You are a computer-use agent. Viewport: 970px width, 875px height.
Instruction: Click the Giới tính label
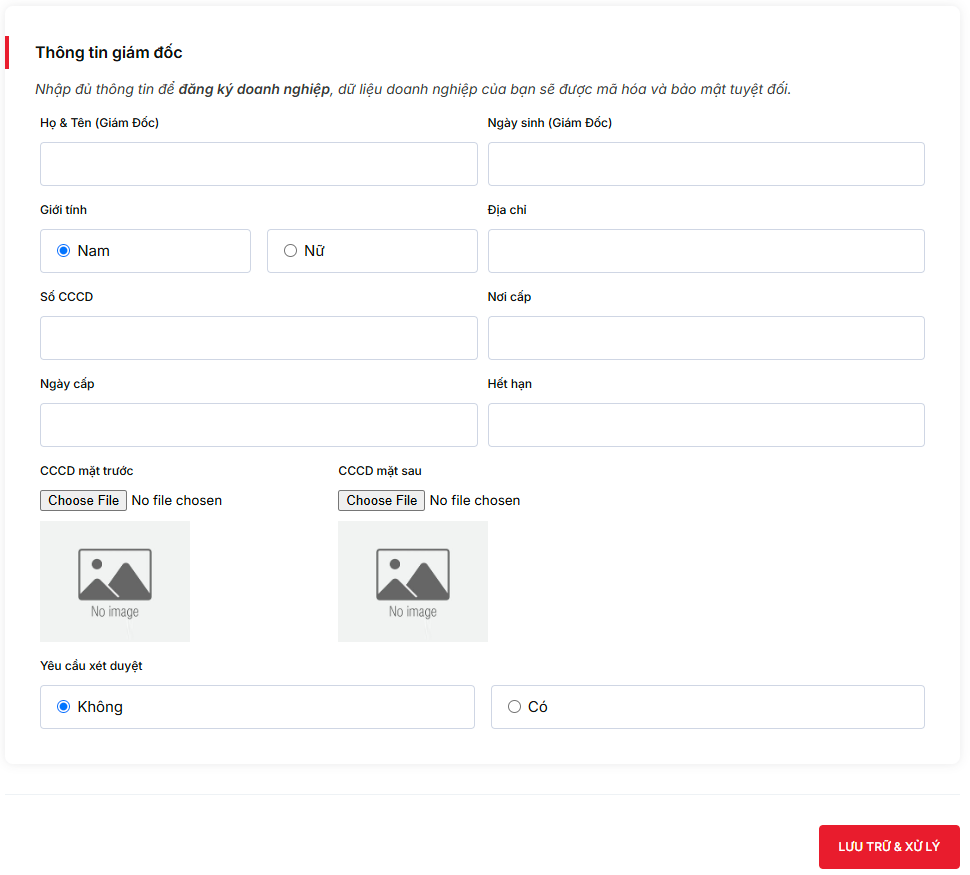click(x=64, y=210)
